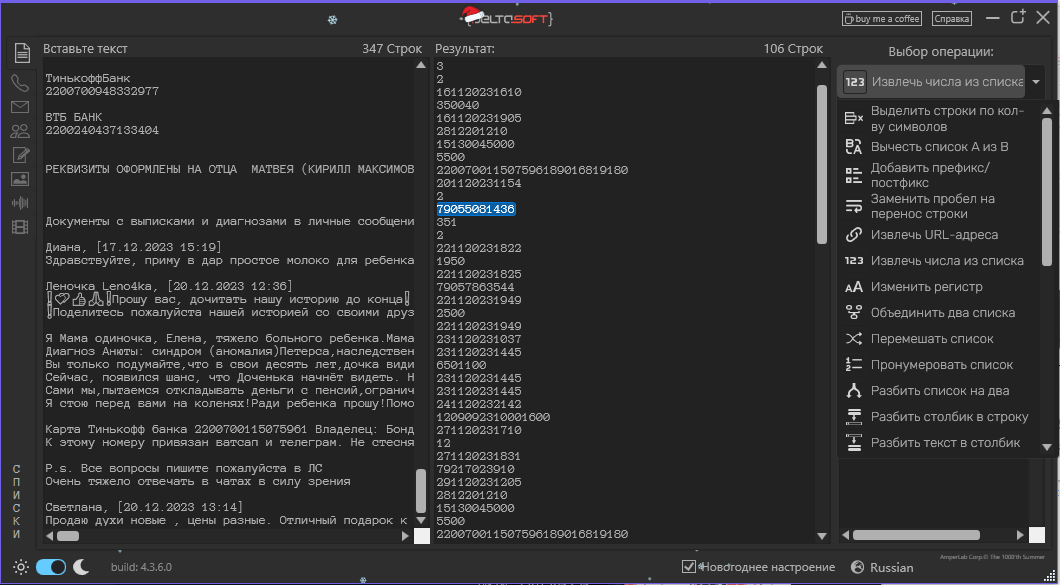
Task: Open the email envelope sidebar section
Action: (20, 108)
